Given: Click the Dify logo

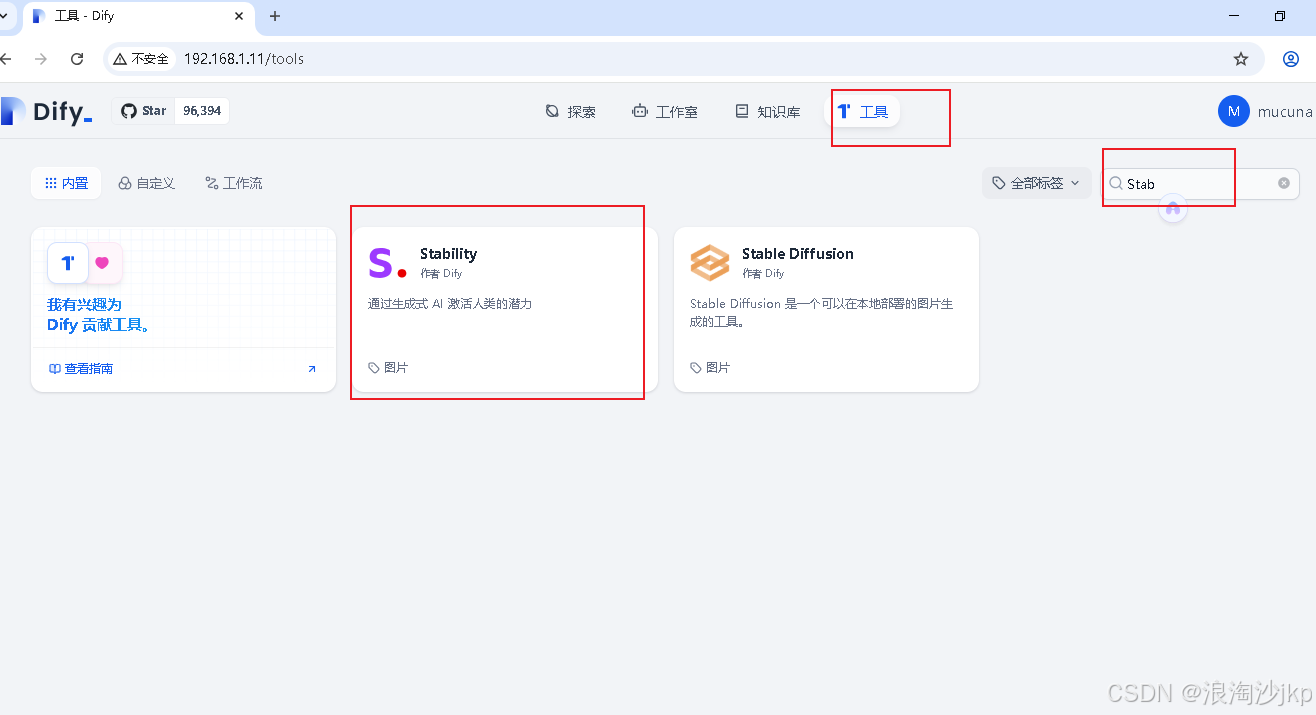Looking at the screenshot, I should 46,111.
